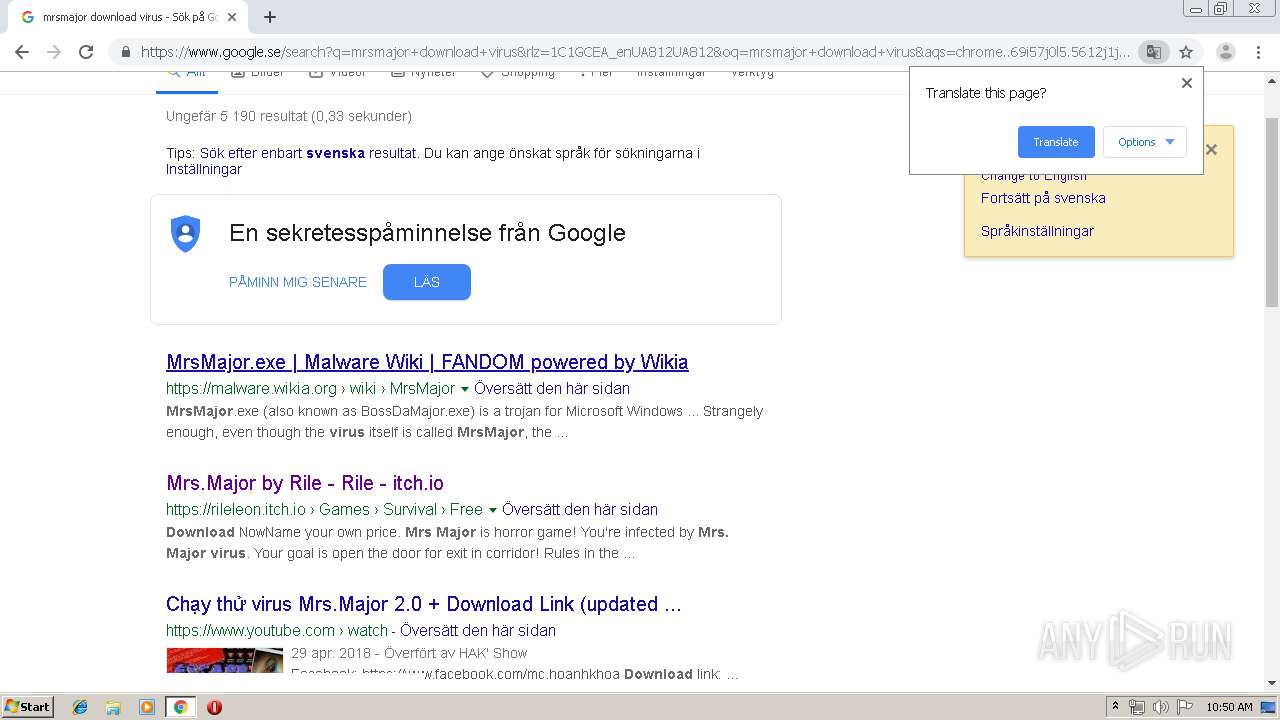Click Sök efter enbart svenska resultat link
The height and width of the screenshot is (720, 1280).
click(308, 153)
